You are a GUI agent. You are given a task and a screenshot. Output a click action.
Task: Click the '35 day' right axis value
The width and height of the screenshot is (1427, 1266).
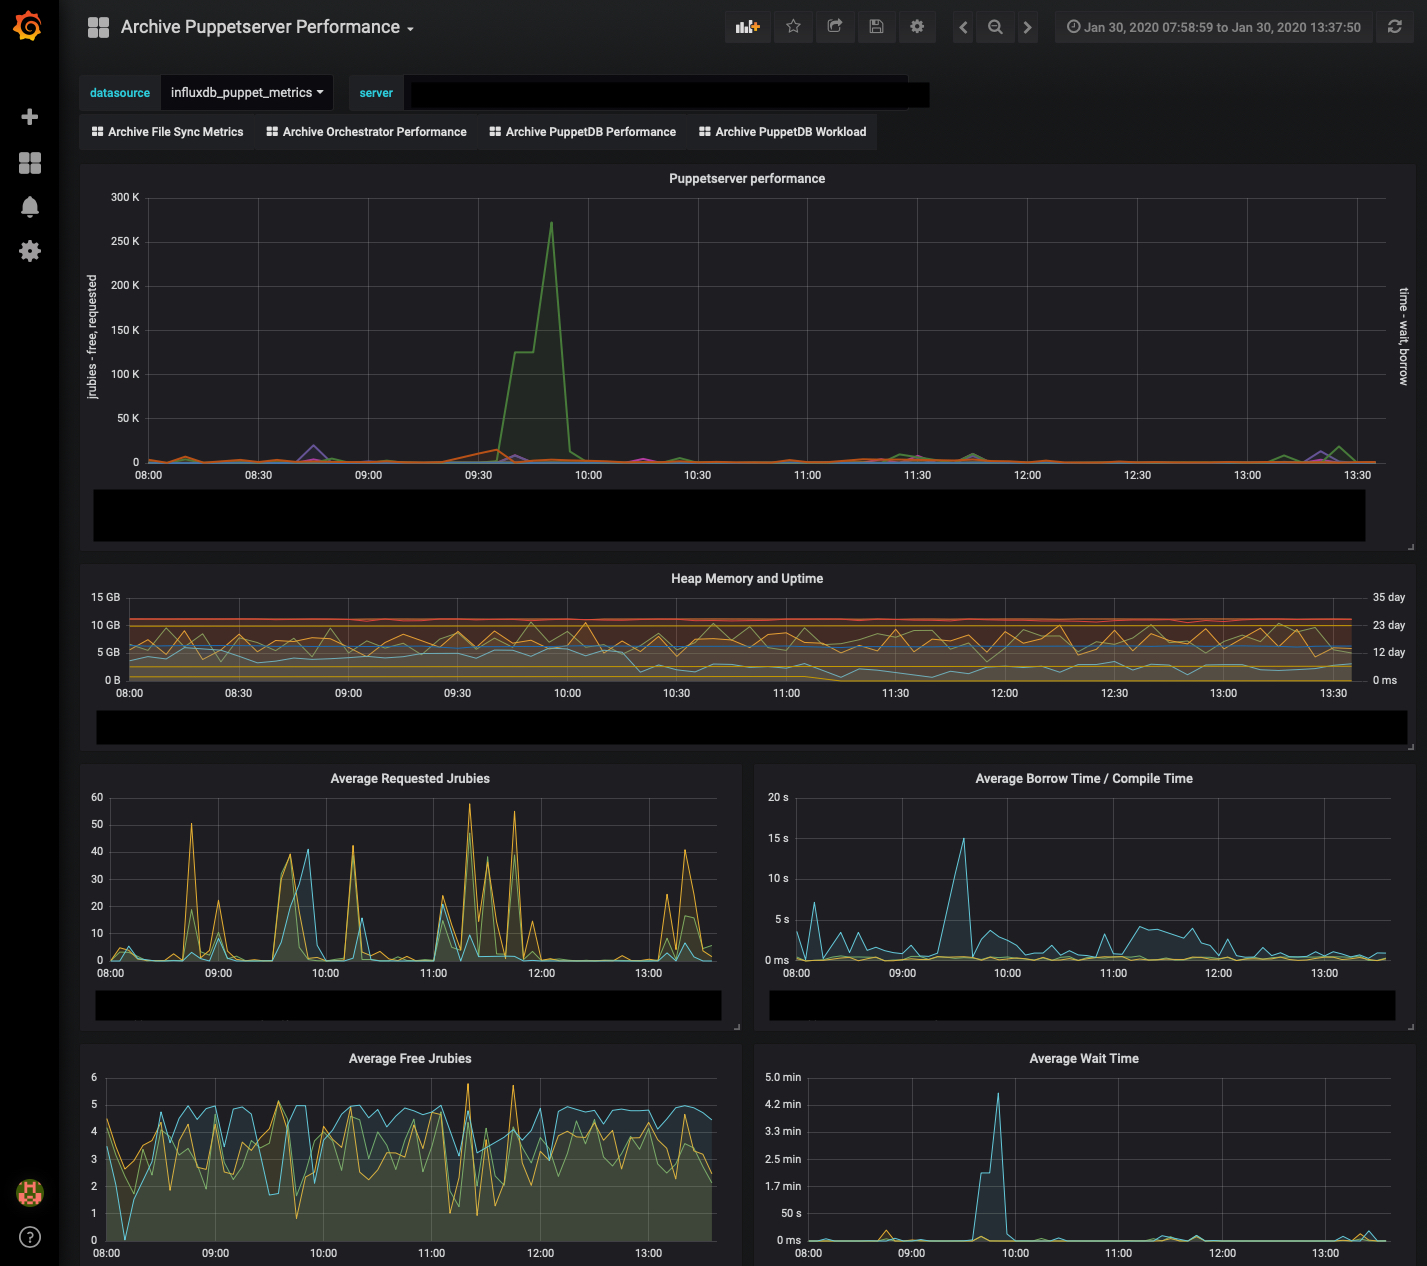coord(1389,597)
